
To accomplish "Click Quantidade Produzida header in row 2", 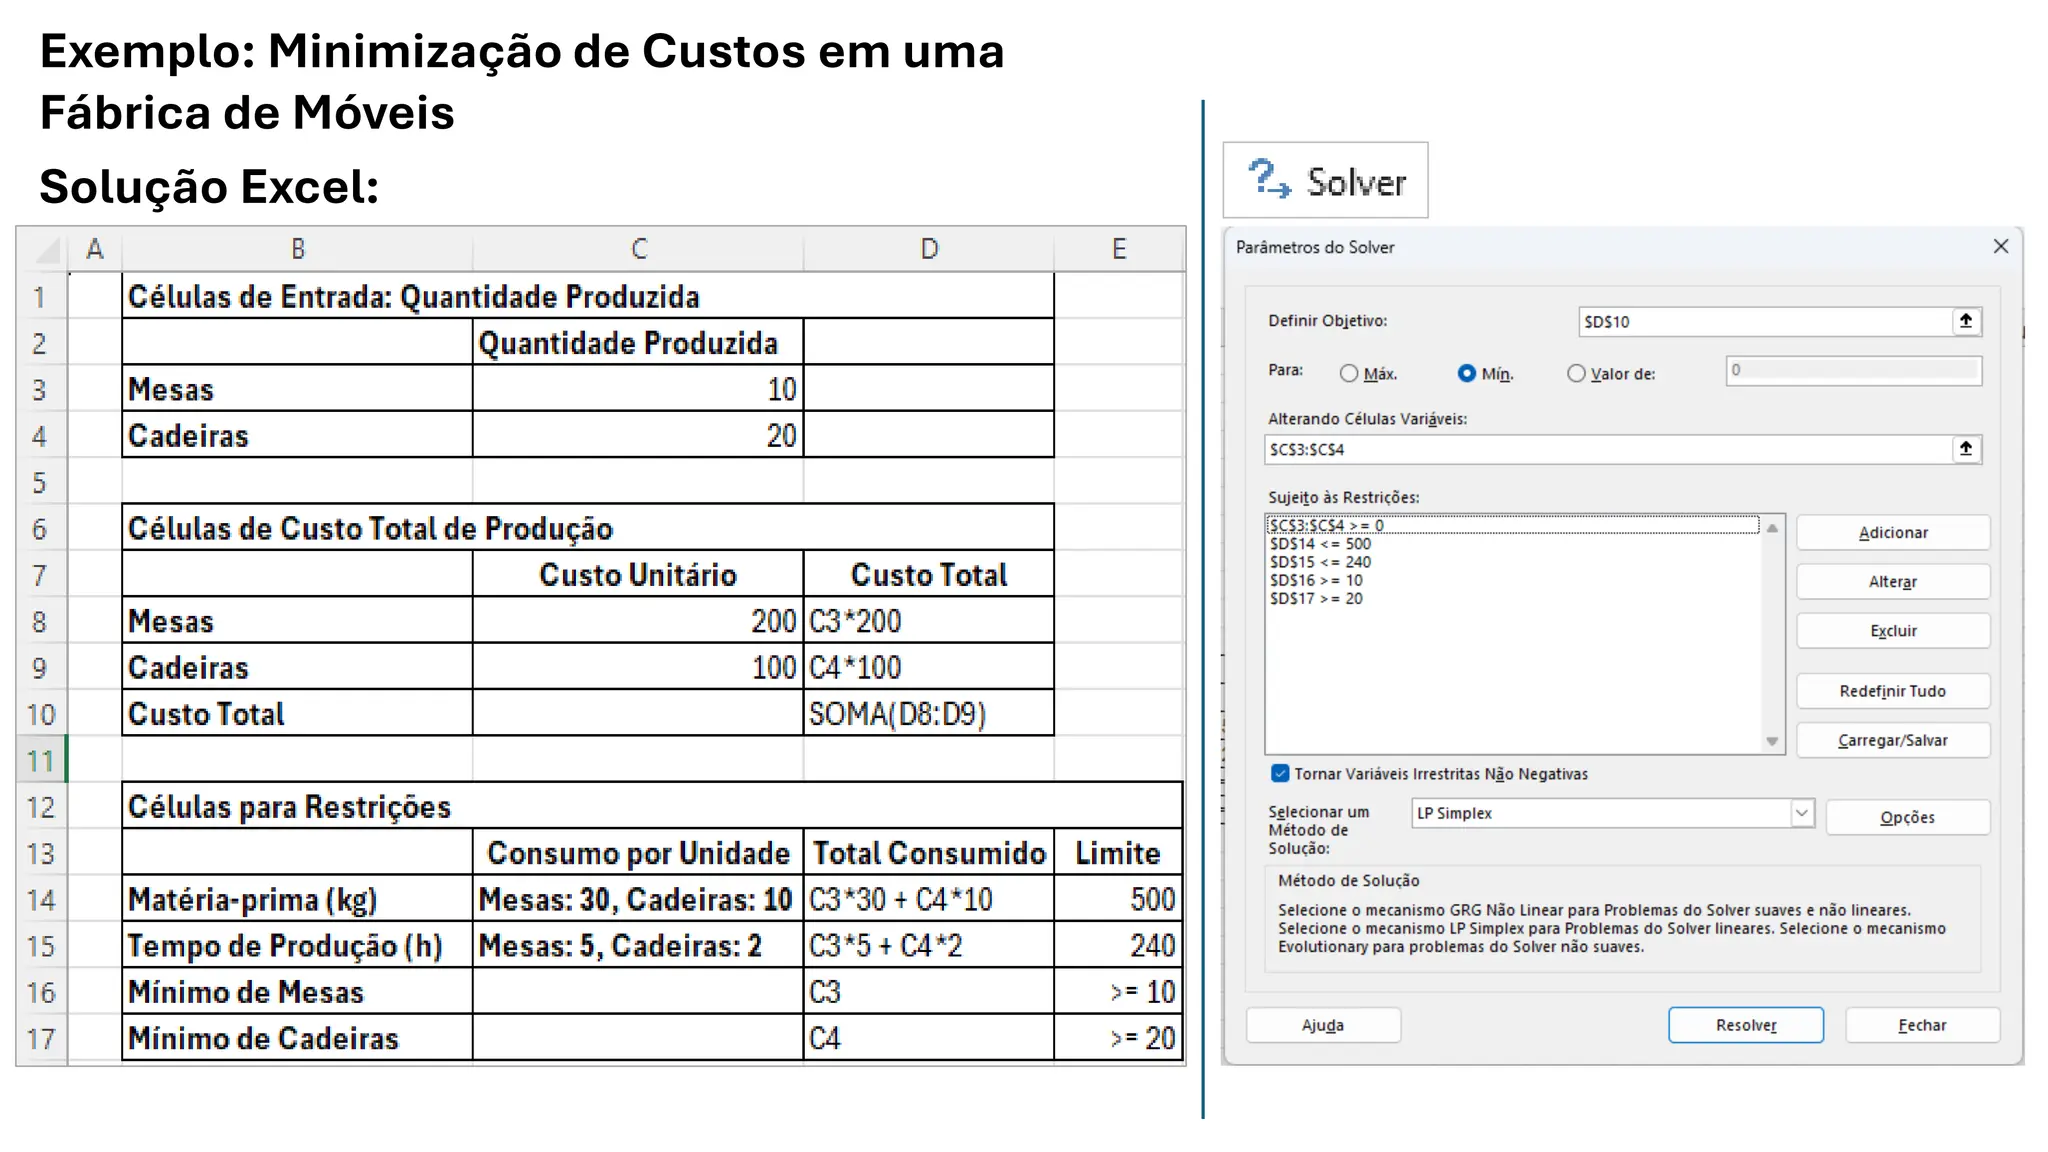I will 638,343.
